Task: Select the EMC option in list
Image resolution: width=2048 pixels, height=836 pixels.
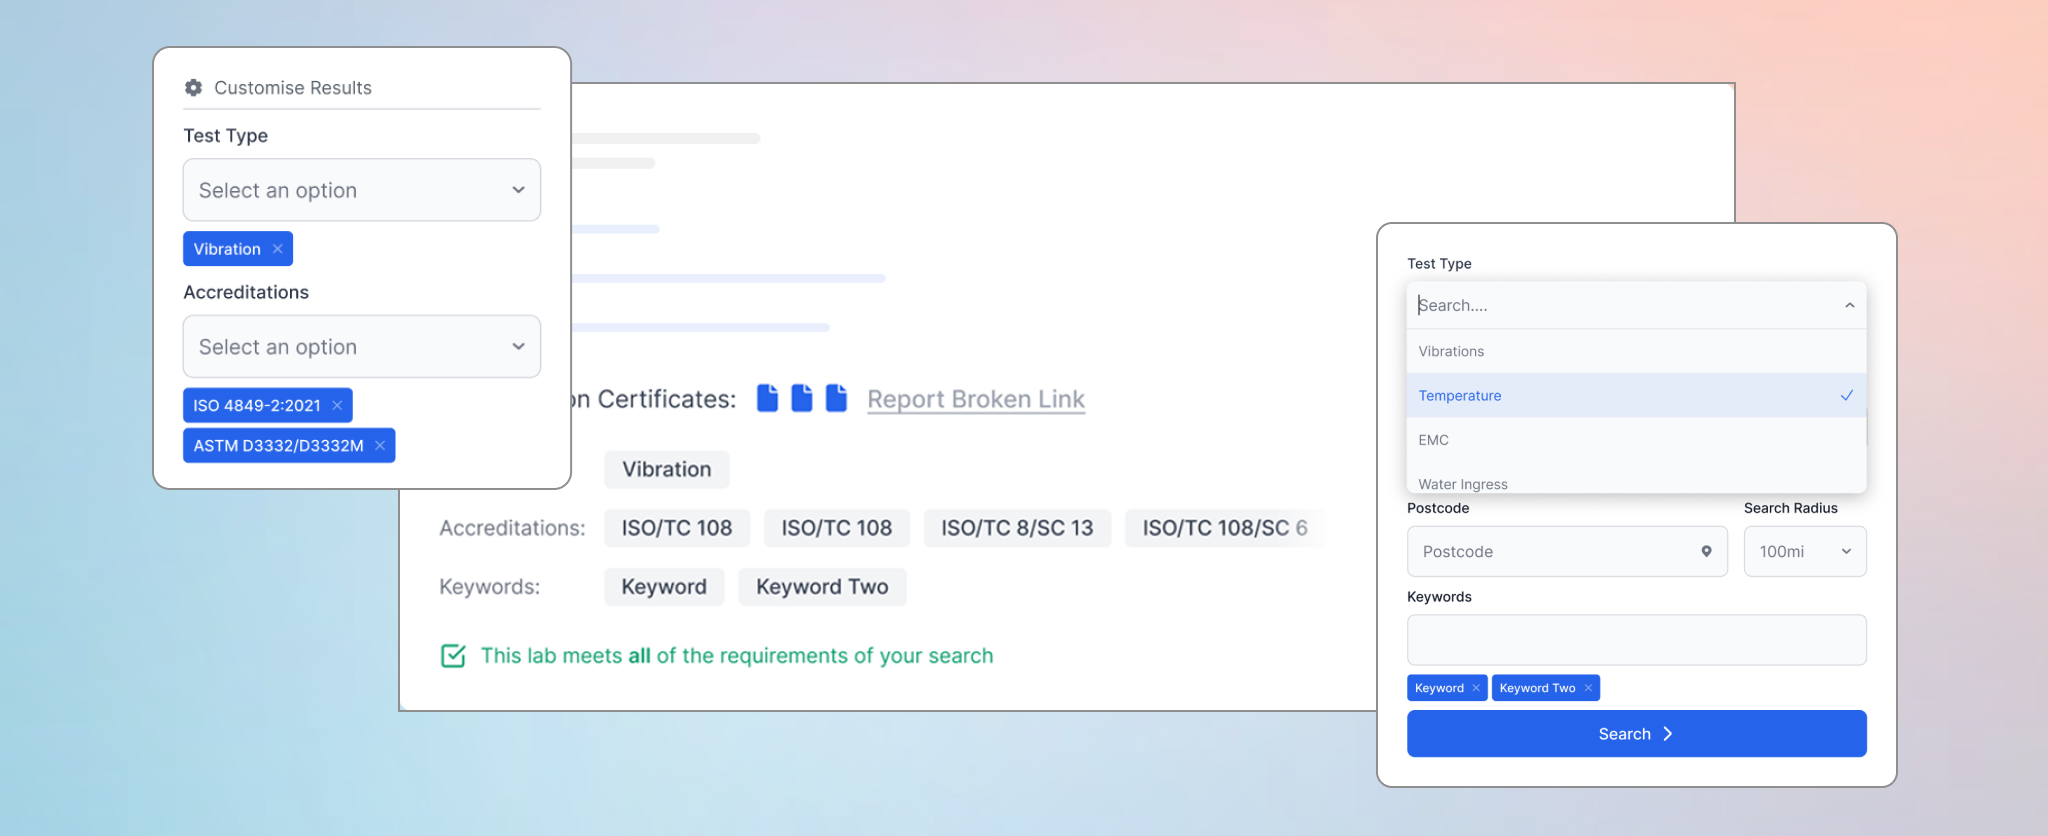Action: 1433,440
